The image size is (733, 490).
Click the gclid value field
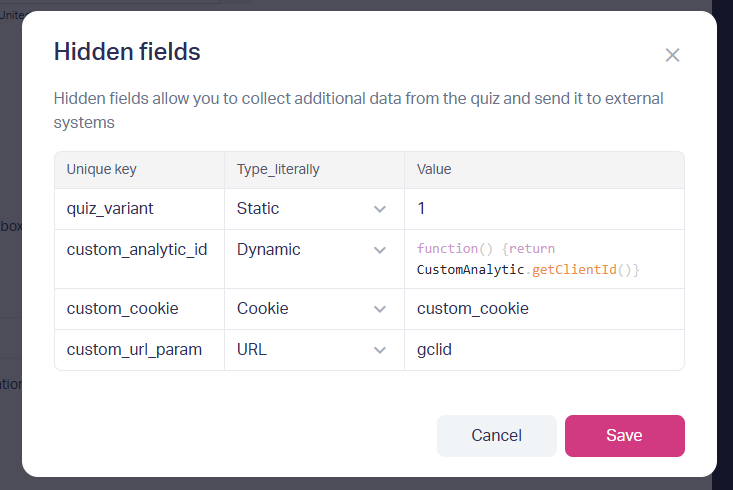(543, 350)
